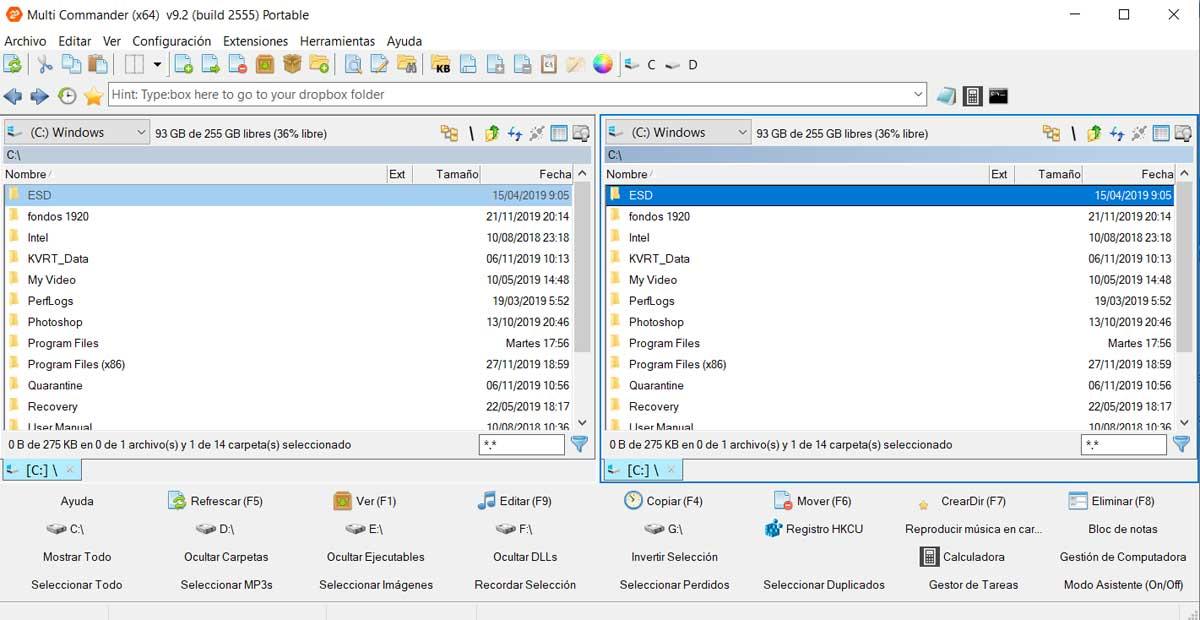Click the scissors cut icon
The width and height of the screenshot is (1200, 620).
pyautogui.click(x=44, y=65)
